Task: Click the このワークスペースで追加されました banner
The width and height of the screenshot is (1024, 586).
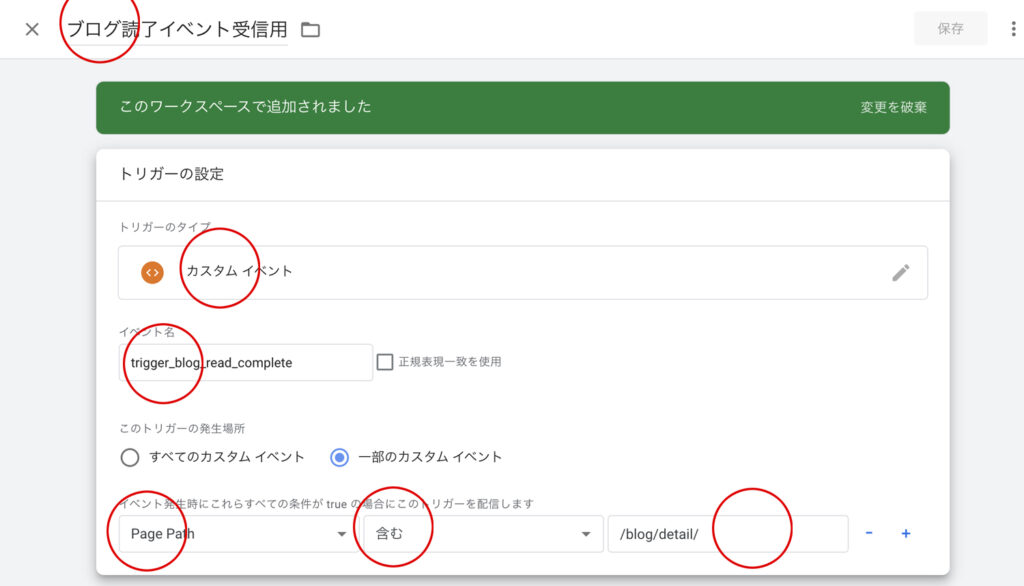Action: [x=522, y=108]
